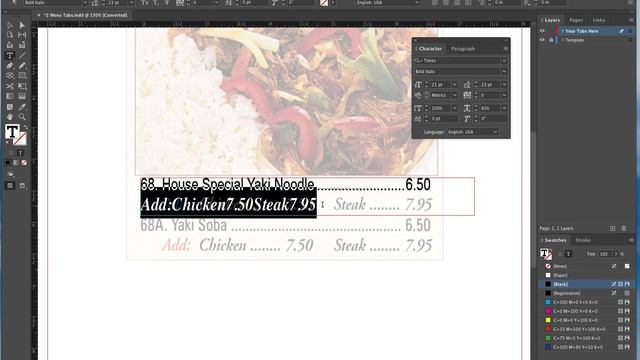Click the Create new layer icon
Viewport: 640px width, 360px height.
[x=612, y=229]
